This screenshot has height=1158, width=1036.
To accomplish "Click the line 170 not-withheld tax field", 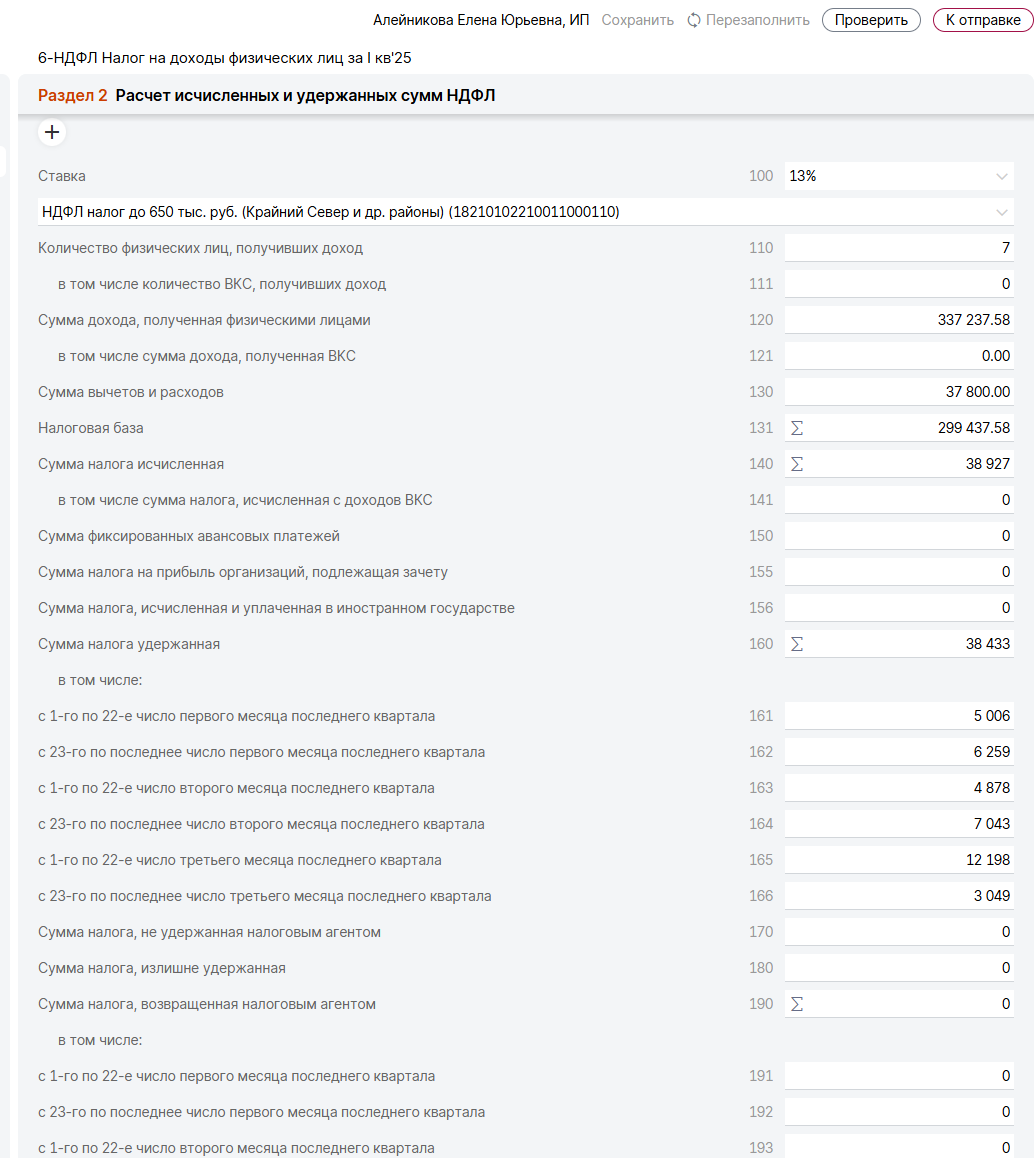I will pos(899,932).
